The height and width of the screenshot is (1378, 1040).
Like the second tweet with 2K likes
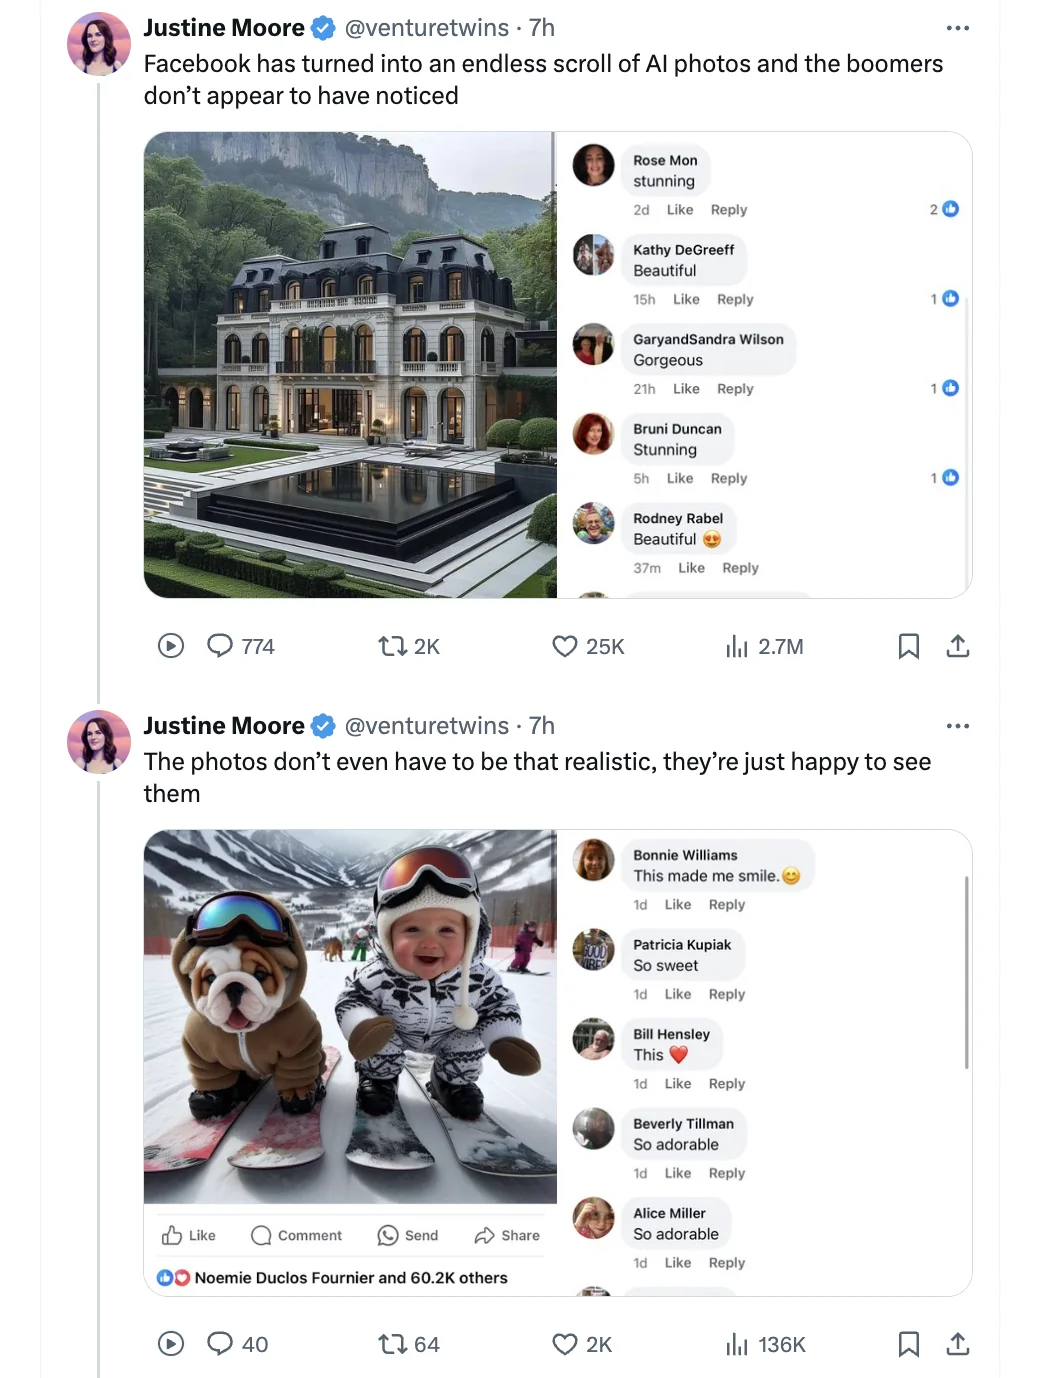point(565,1344)
